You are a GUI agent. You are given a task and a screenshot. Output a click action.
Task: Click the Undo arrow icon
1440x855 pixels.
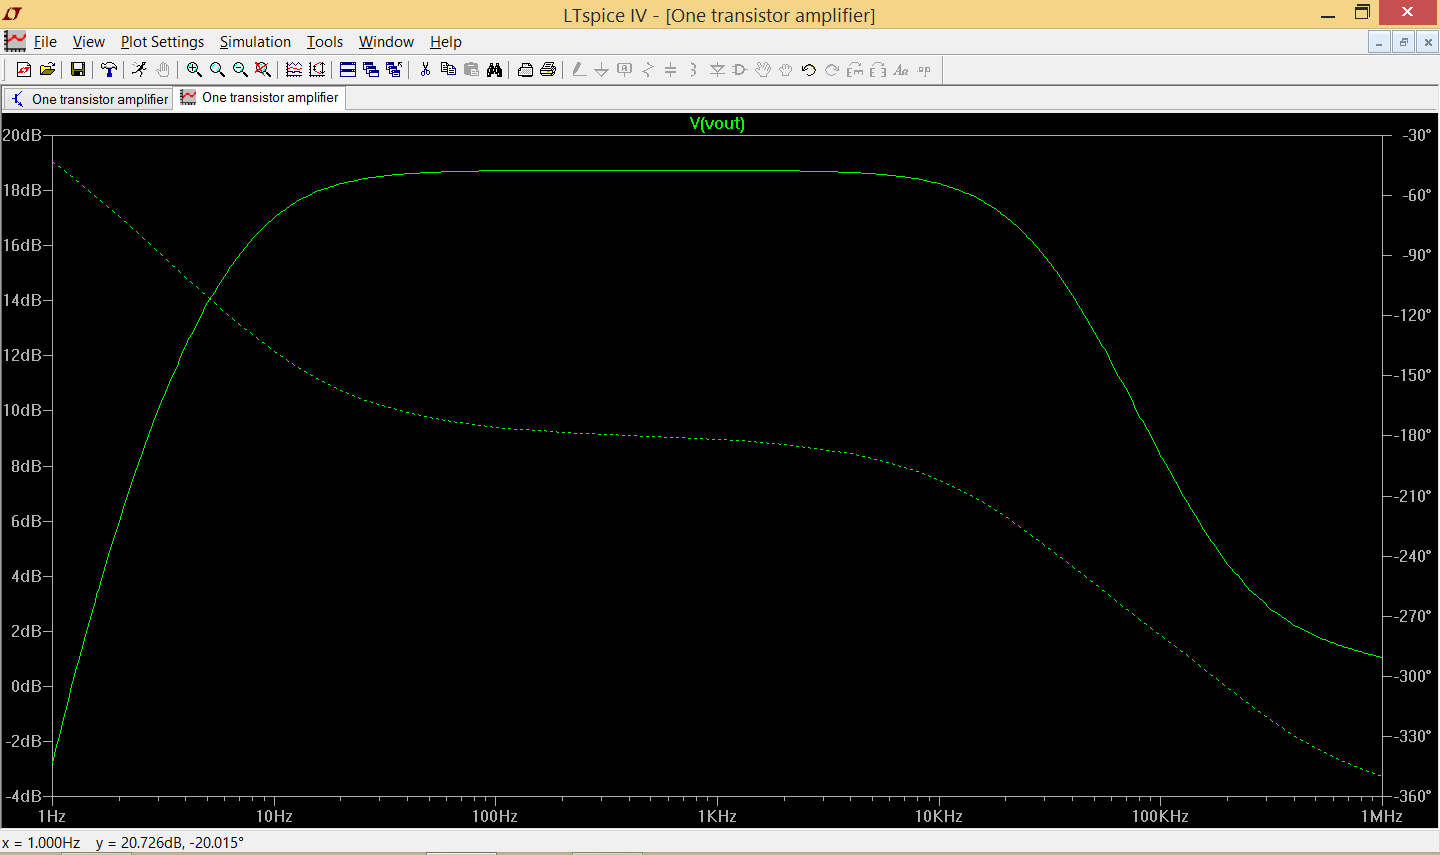tap(809, 69)
